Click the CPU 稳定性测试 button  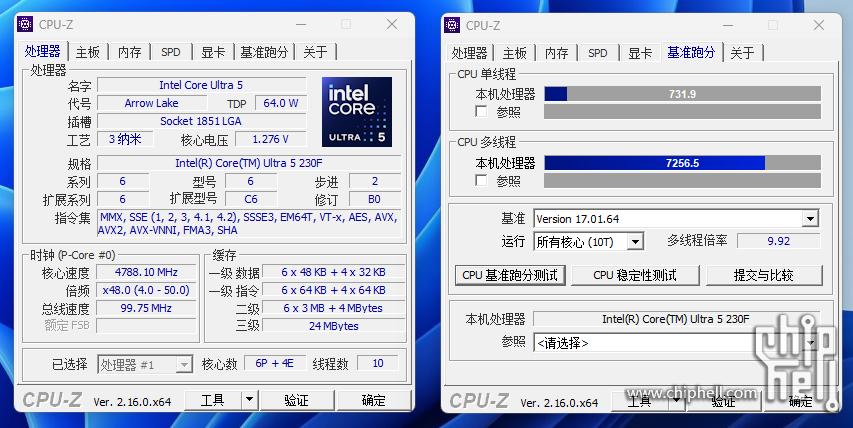pos(634,275)
